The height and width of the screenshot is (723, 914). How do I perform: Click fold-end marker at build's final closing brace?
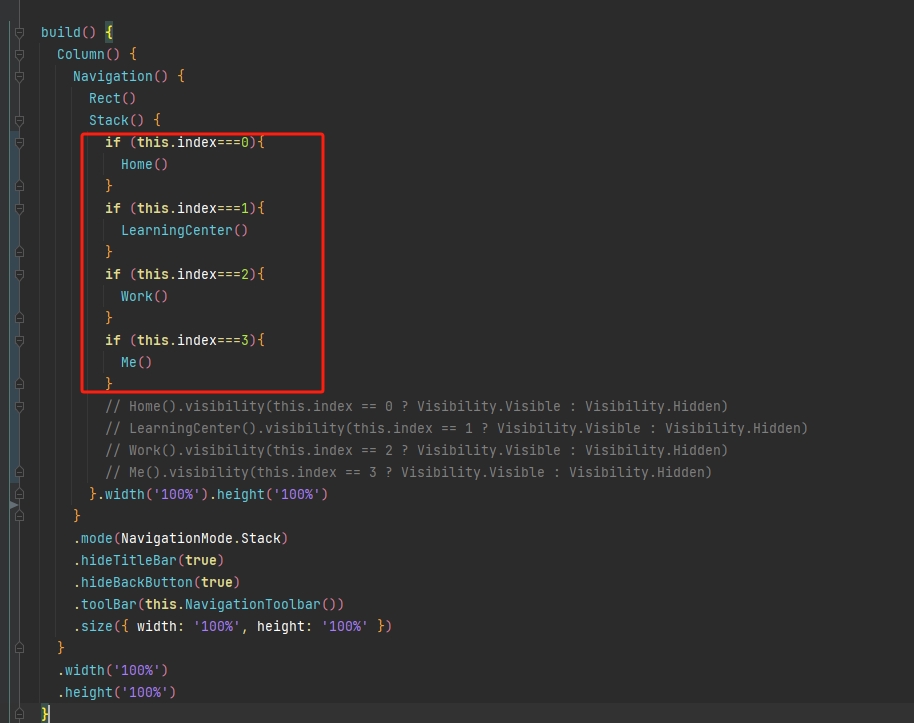tap(19, 714)
